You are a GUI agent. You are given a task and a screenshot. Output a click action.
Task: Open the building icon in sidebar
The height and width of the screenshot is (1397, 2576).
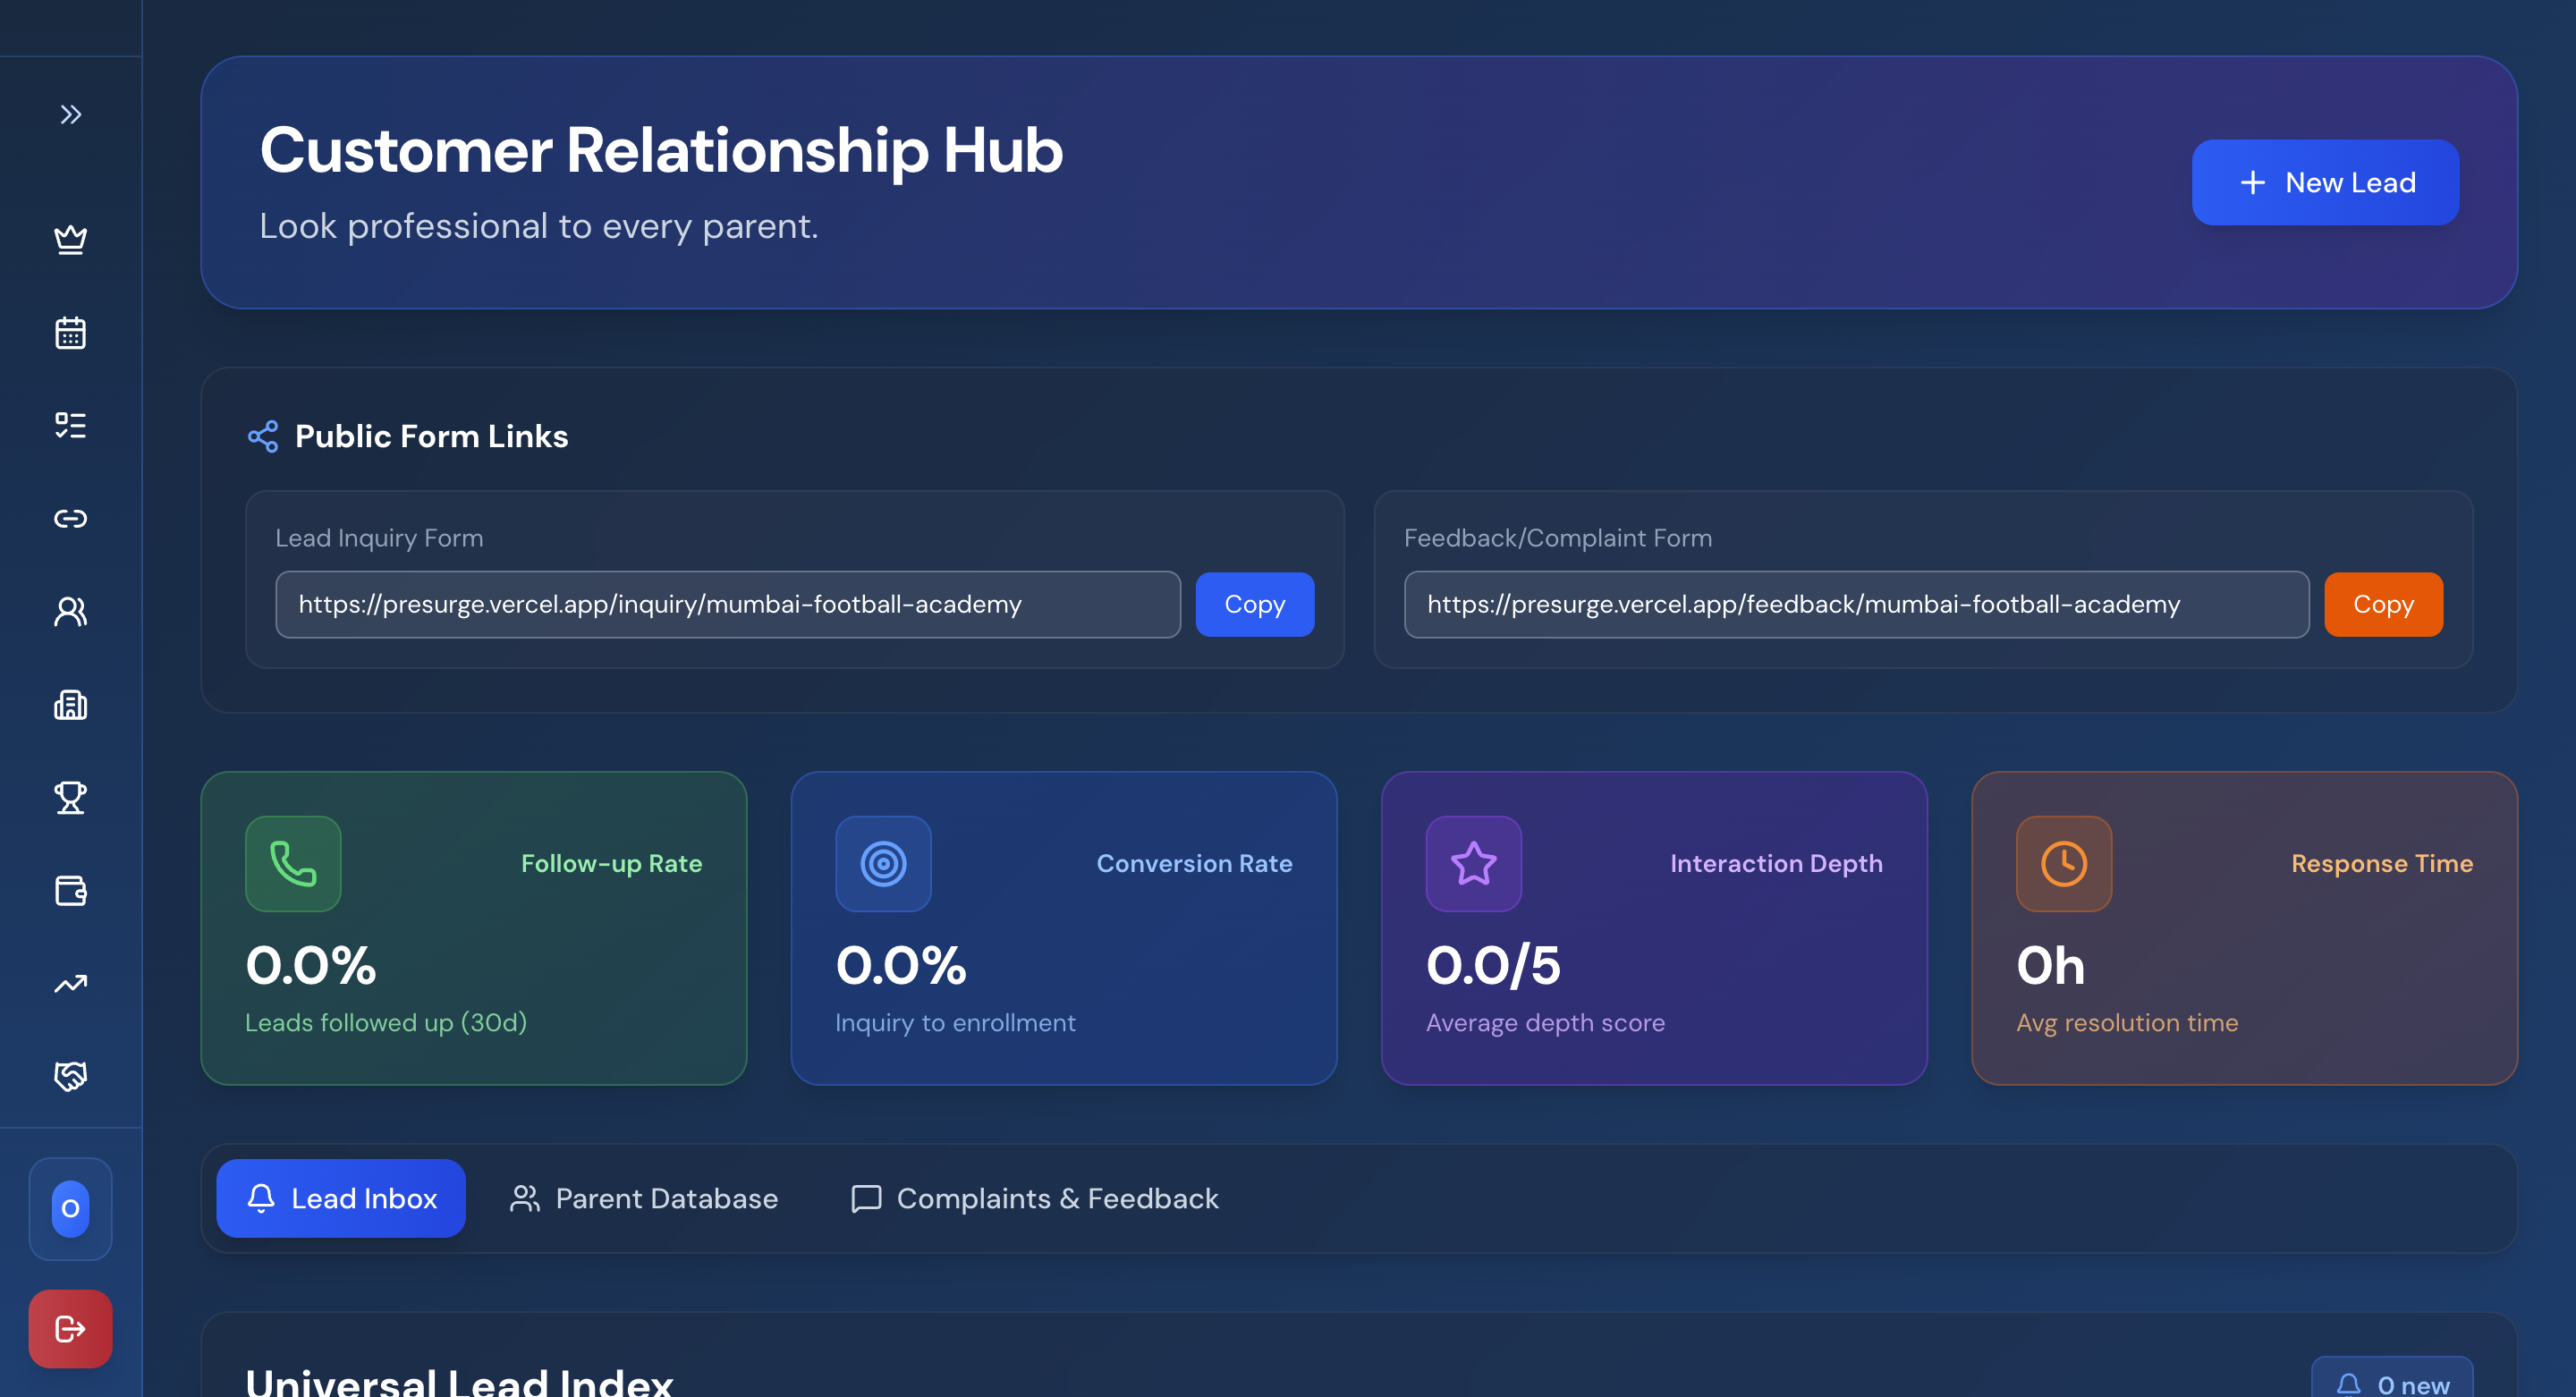70,705
